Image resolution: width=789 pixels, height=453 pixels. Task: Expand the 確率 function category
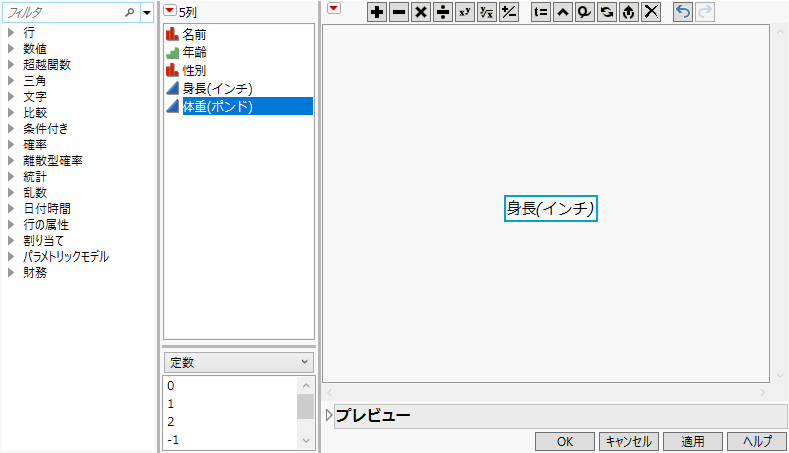11,144
